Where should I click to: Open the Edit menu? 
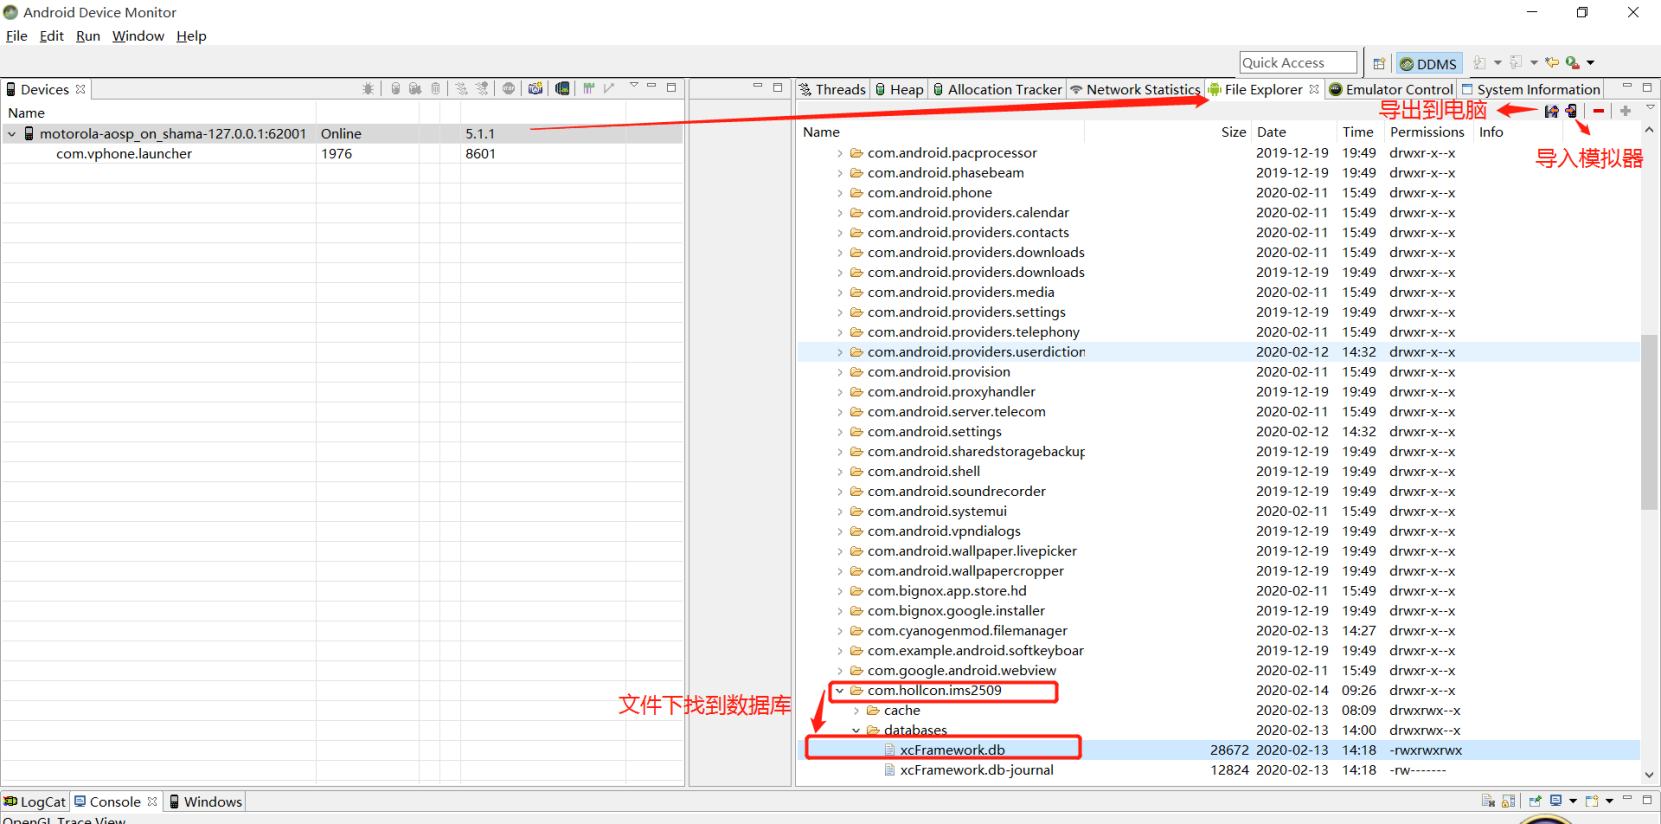52,36
